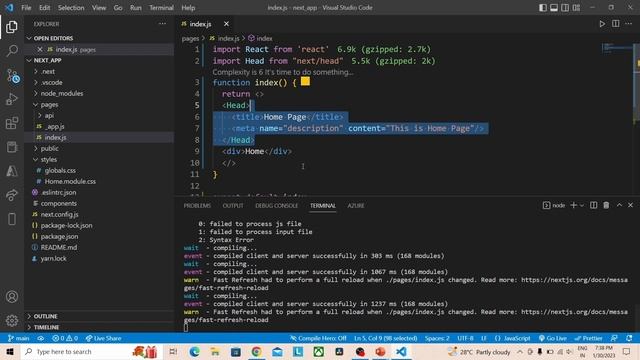Collapse the pages folder
Screen dimensions: 640x360
[49, 104]
